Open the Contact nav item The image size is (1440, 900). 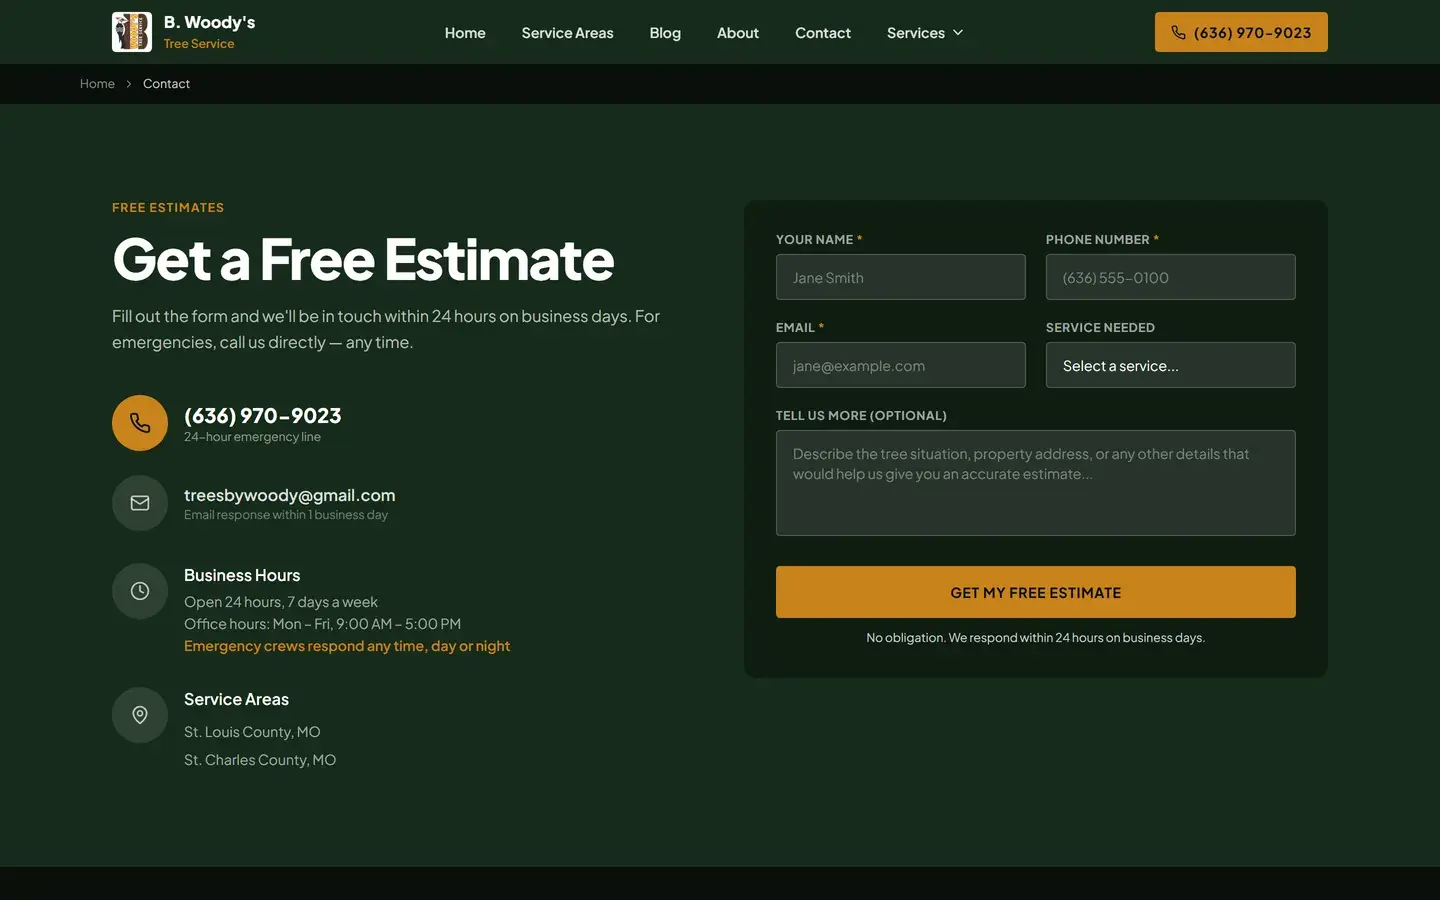pos(823,33)
